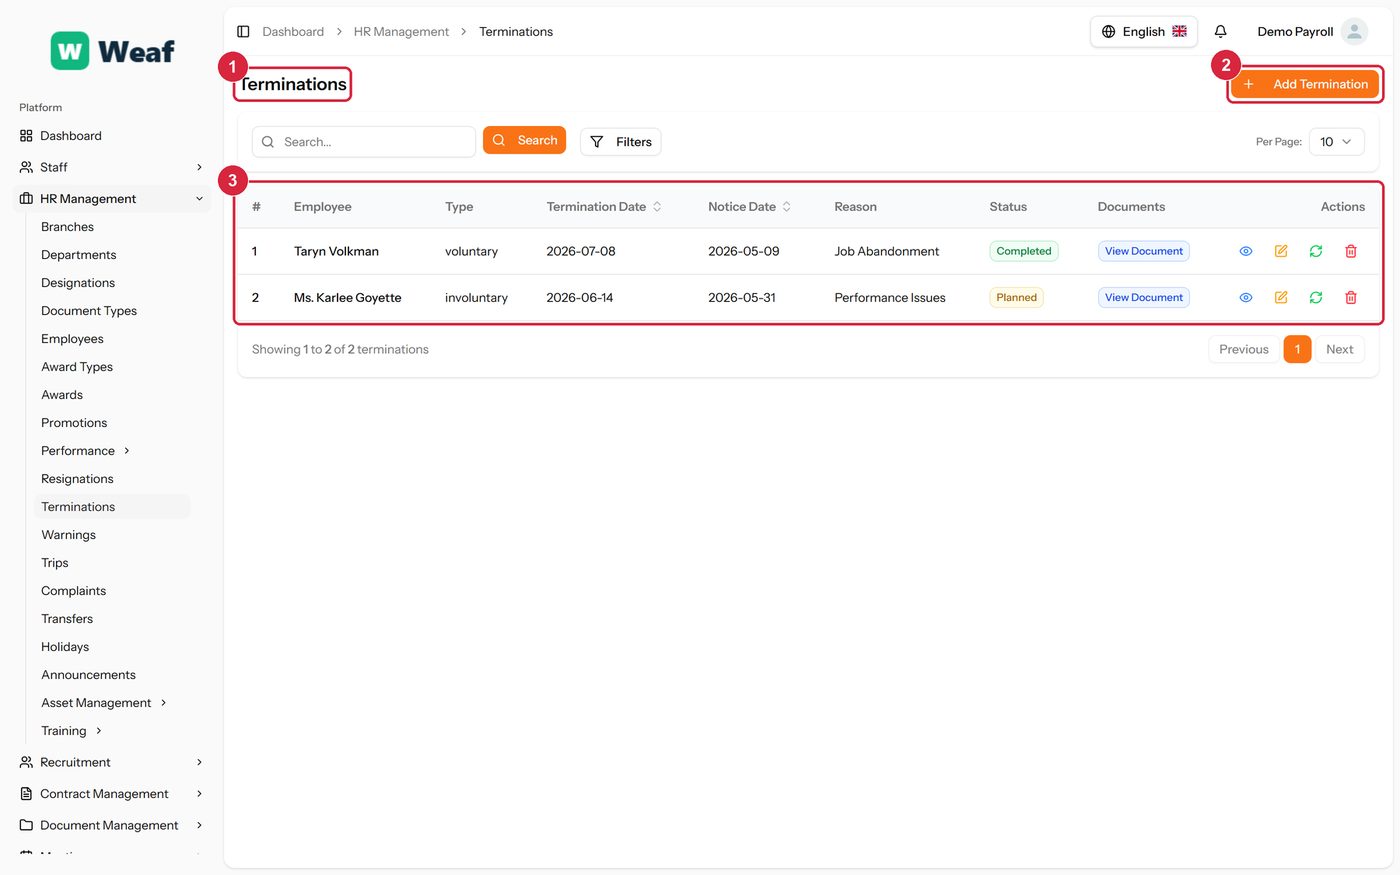1400x875 pixels.
Task: Expand Document Management chevron
Action: 199,825
